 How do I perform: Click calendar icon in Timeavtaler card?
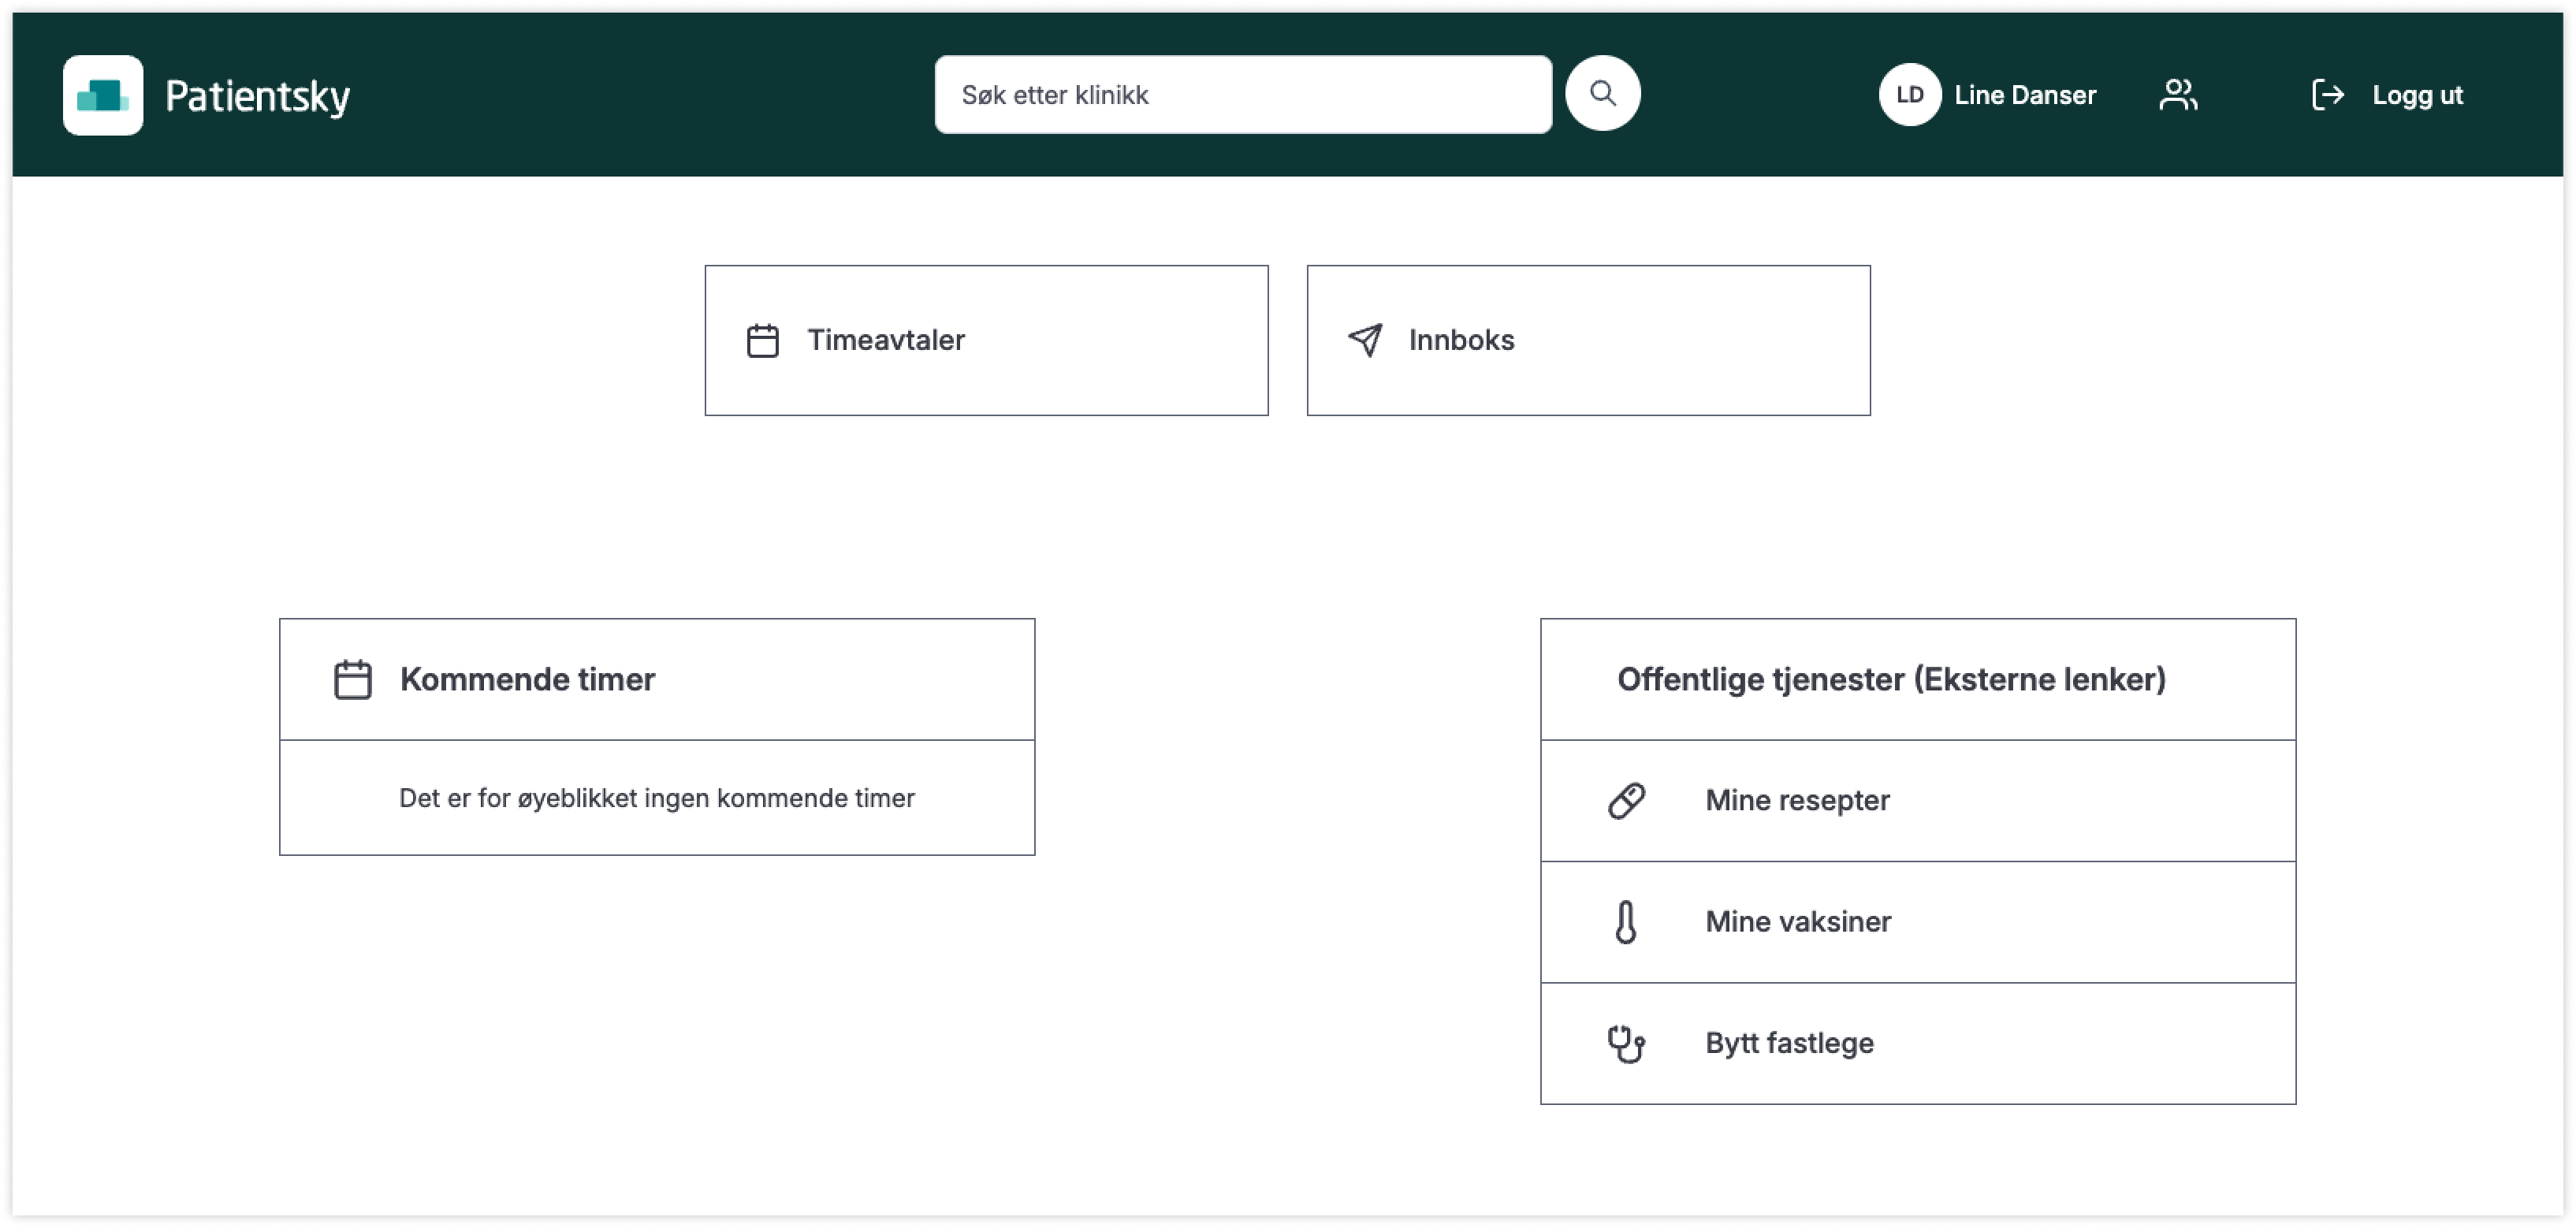click(763, 341)
